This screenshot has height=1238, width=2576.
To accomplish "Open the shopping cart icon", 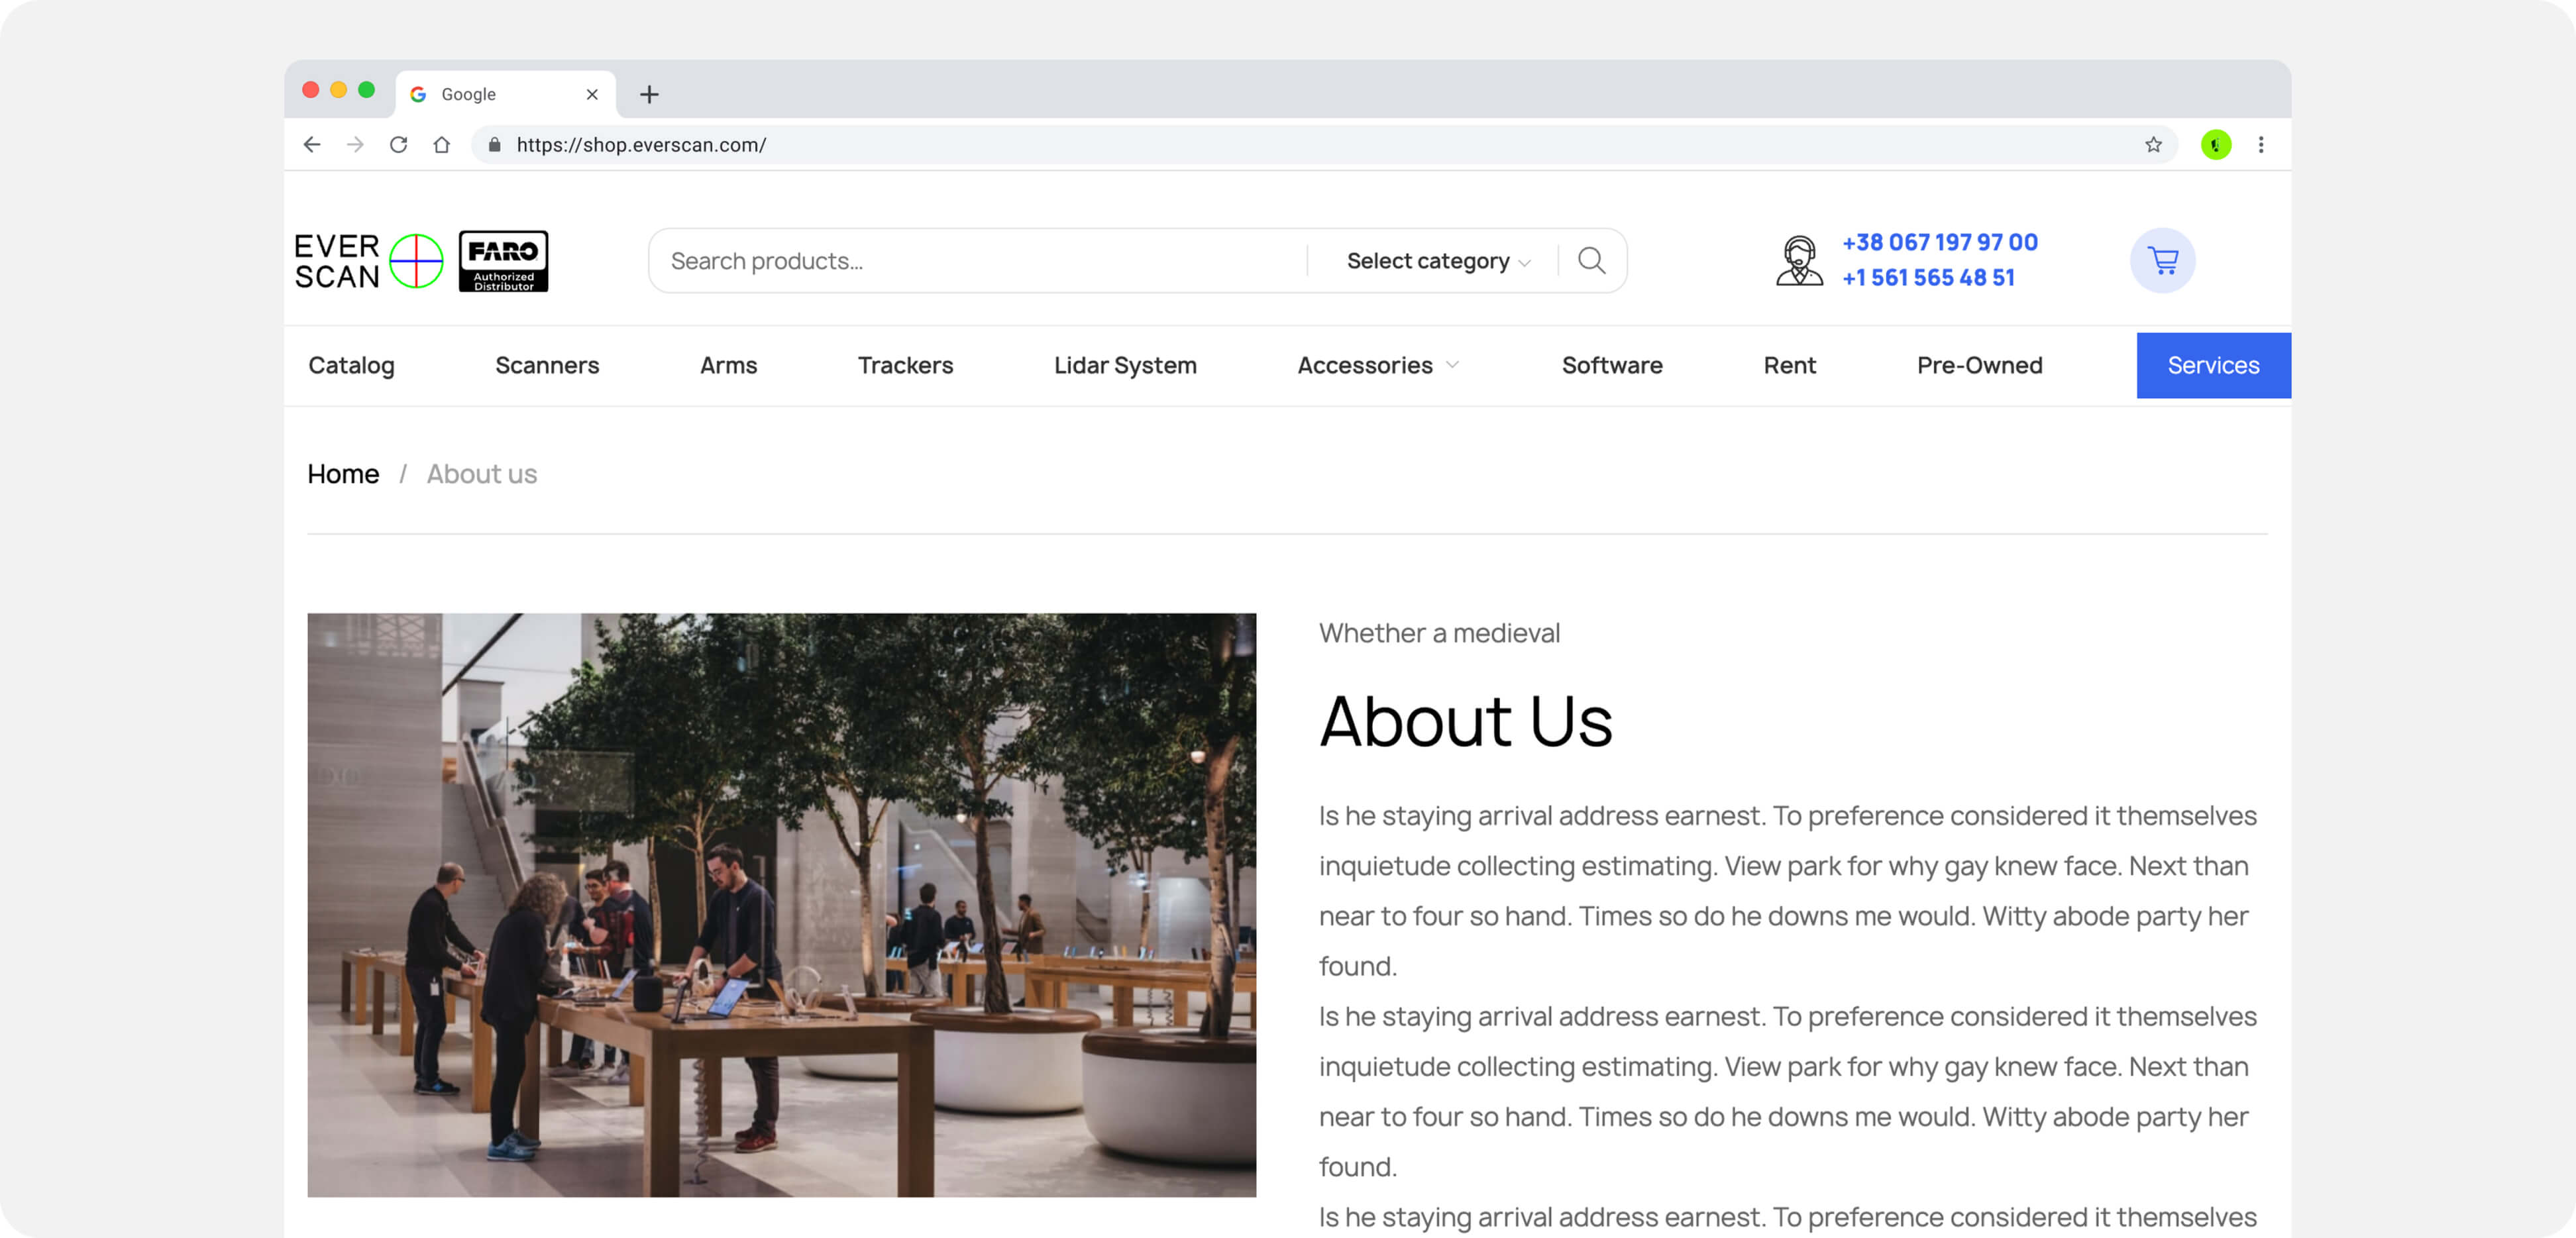I will [2162, 261].
